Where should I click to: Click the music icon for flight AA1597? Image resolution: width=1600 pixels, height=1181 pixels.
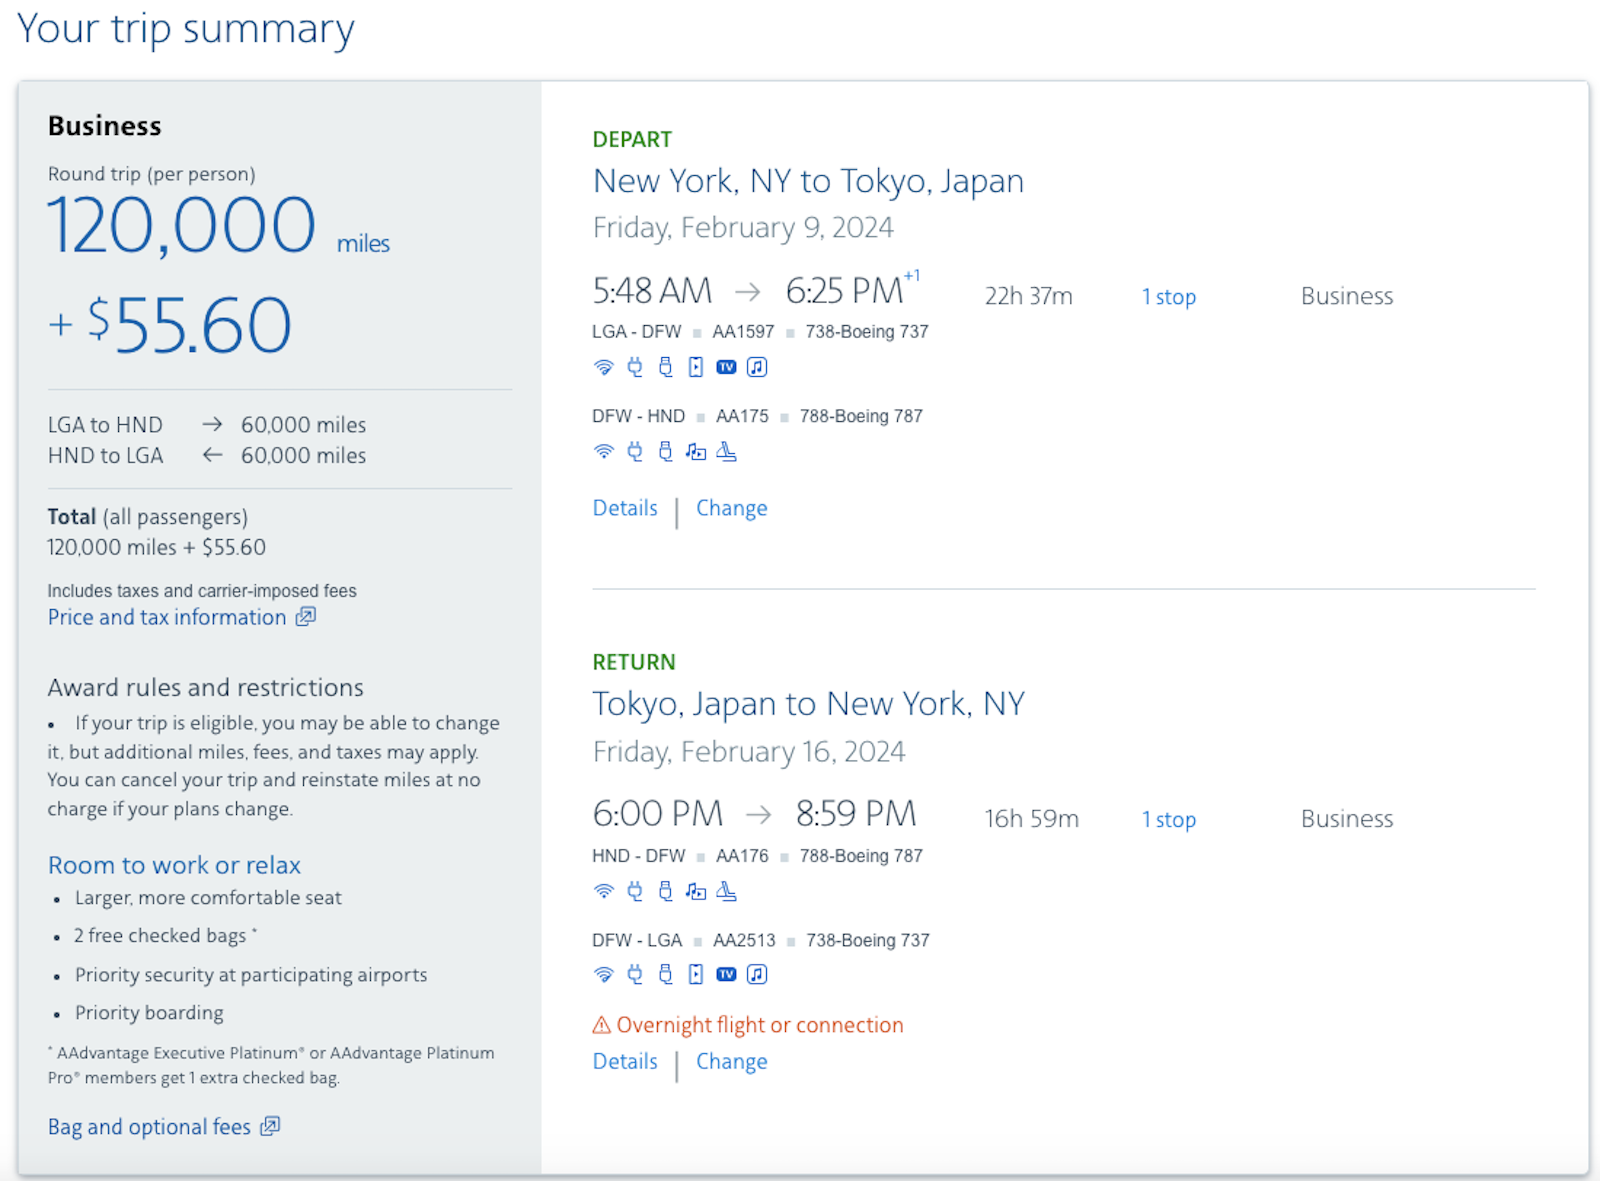[757, 367]
